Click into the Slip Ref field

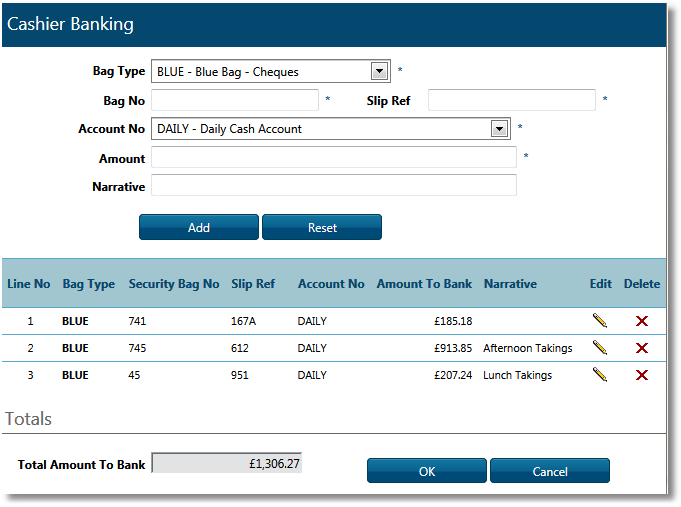[x=512, y=100]
